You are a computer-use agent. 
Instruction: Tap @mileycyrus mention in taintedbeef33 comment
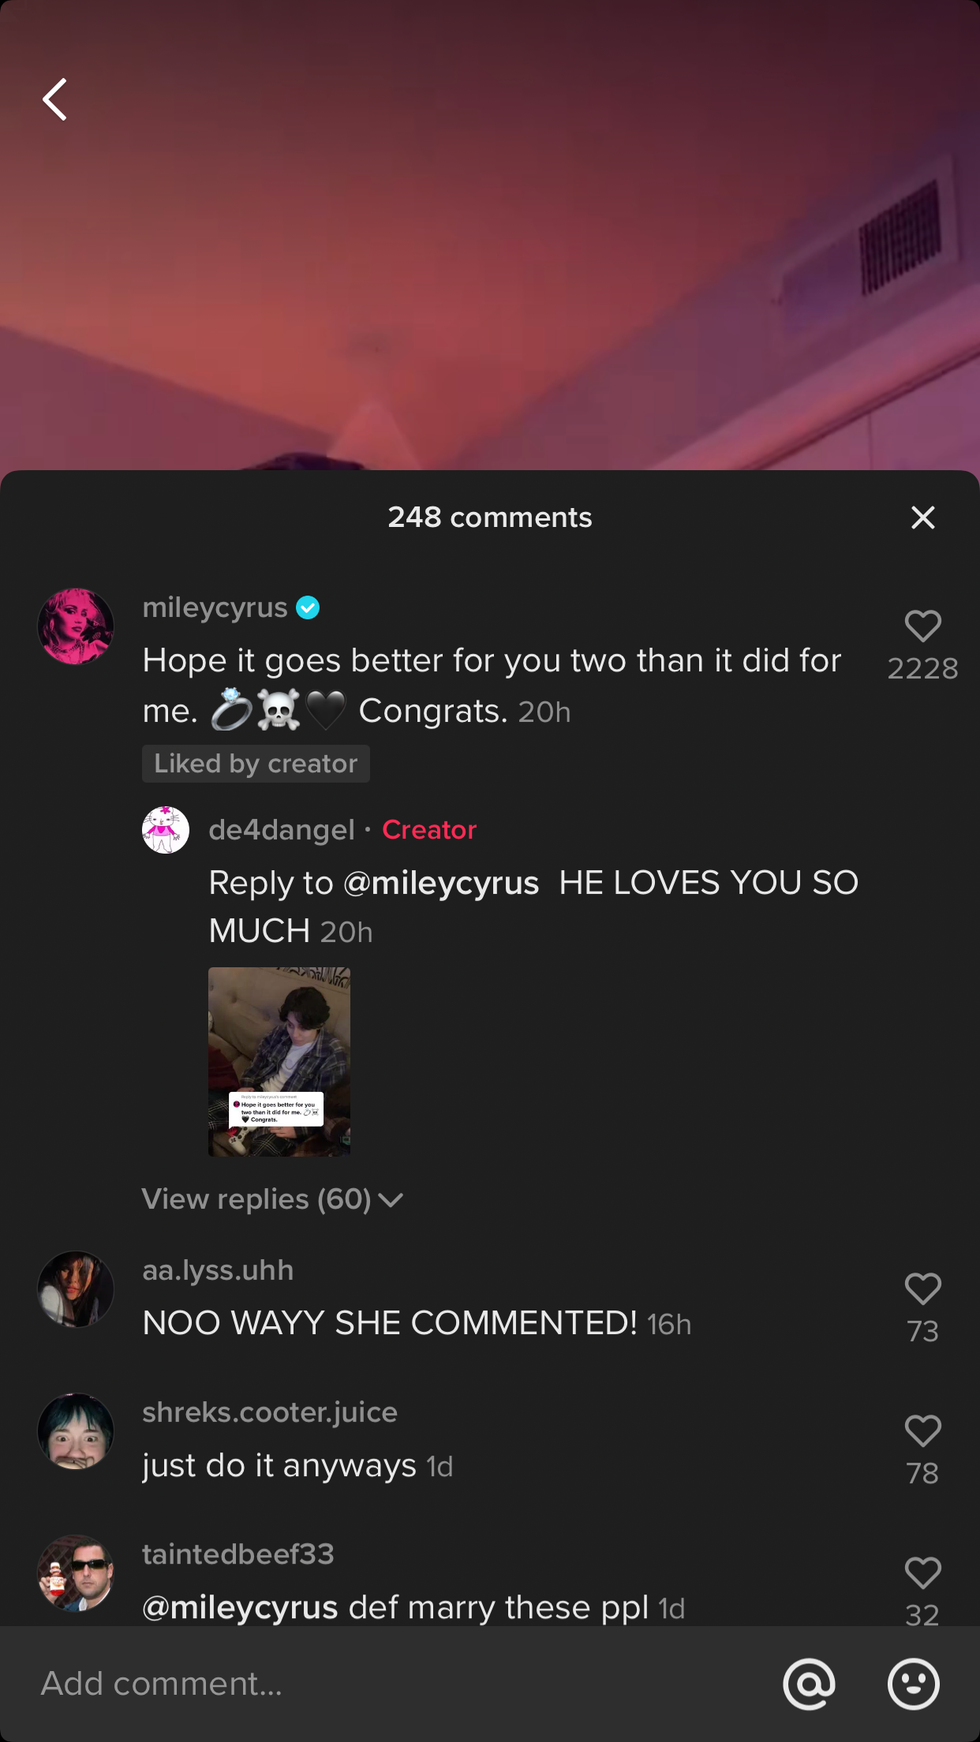240,1607
